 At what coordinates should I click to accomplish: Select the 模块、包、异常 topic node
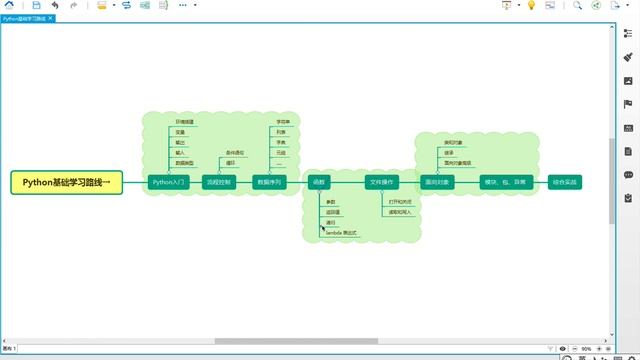click(506, 182)
